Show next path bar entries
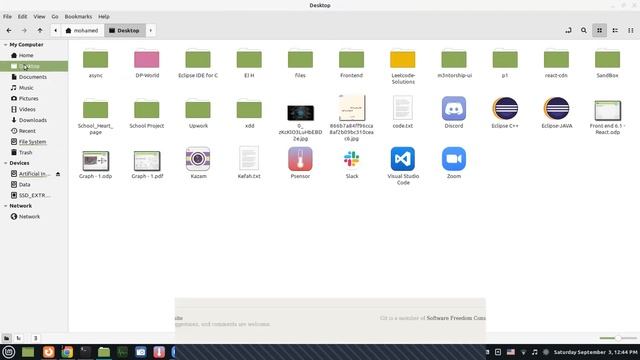The height and width of the screenshot is (360, 640). tap(151, 31)
